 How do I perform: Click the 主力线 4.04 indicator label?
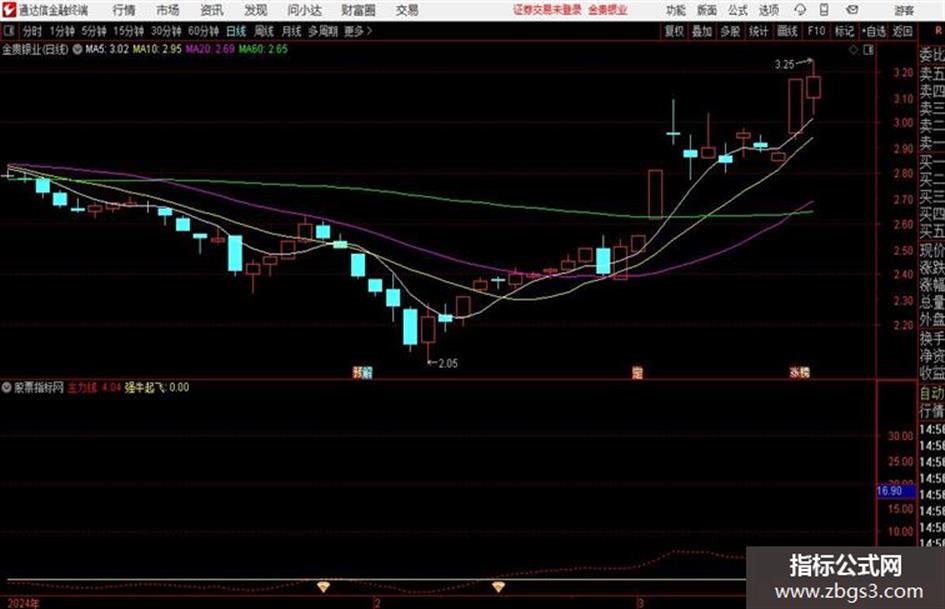(x=94, y=387)
